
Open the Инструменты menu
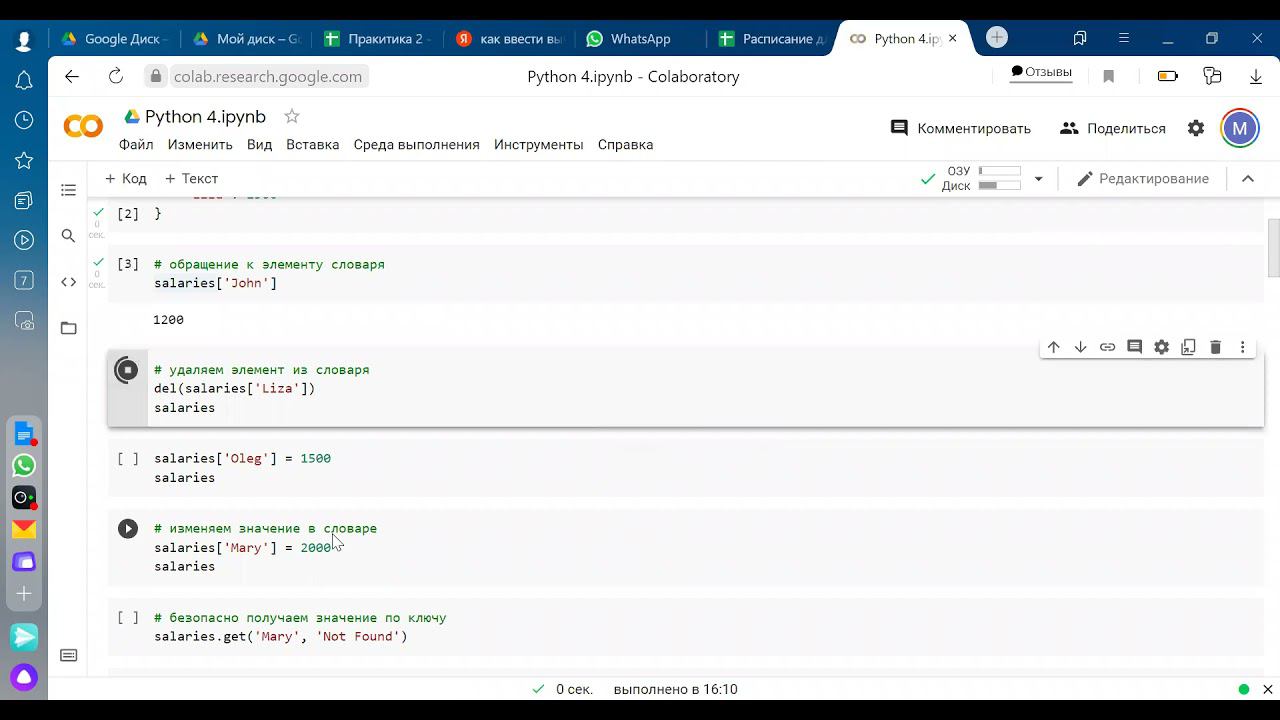(538, 145)
